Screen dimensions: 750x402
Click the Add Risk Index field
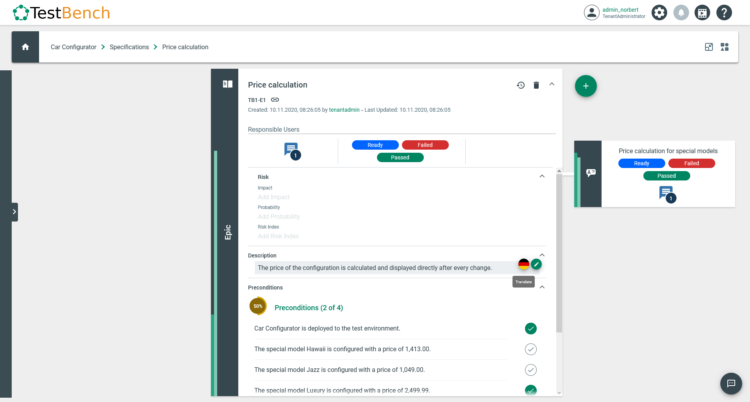click(278, 236)
